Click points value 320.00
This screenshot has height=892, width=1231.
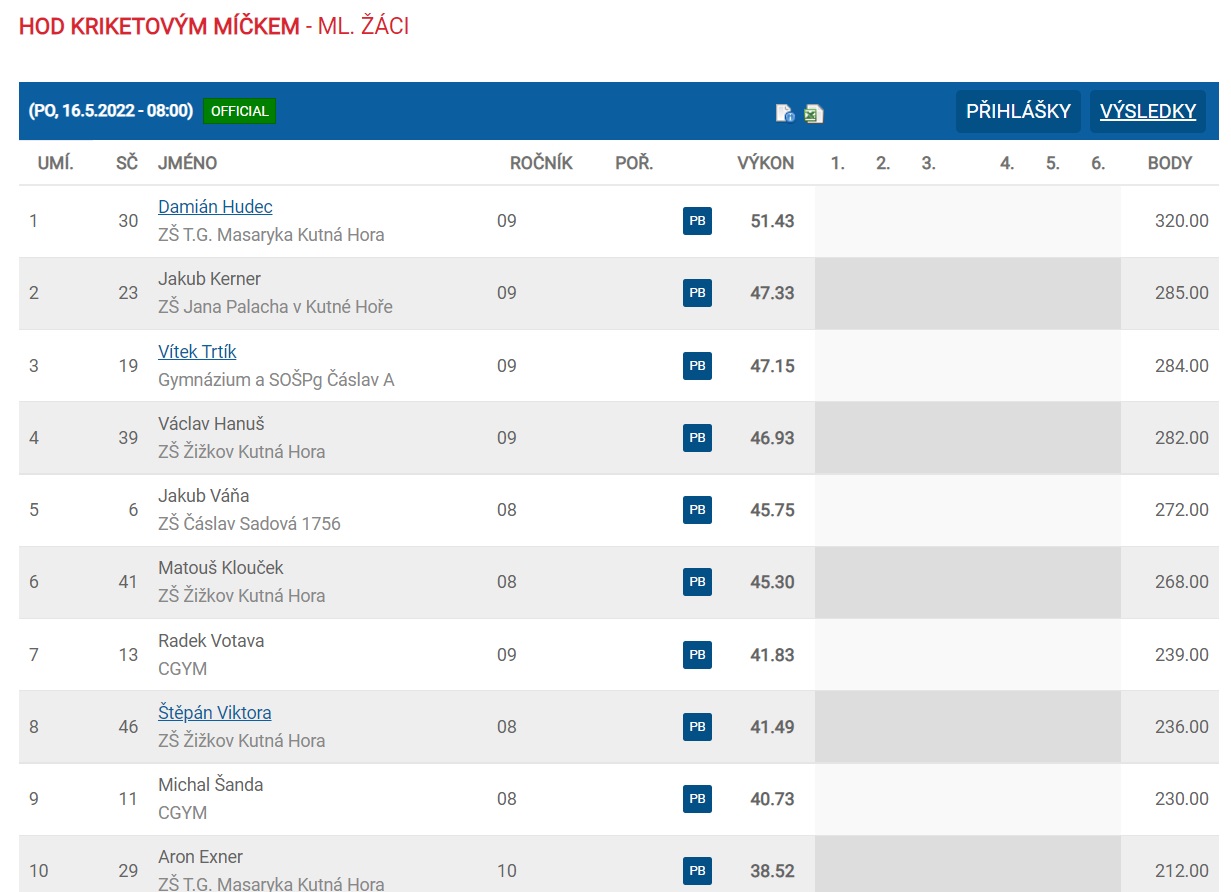pos(1182,221)
